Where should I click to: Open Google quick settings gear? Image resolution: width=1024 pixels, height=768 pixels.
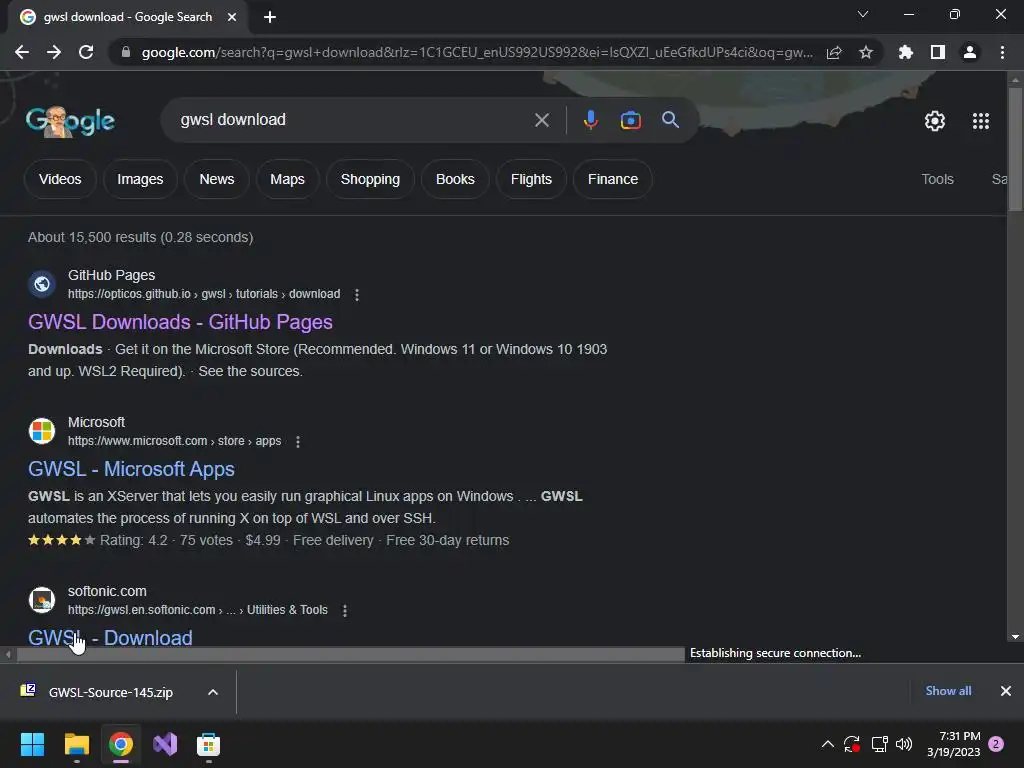tap(935, 121)
